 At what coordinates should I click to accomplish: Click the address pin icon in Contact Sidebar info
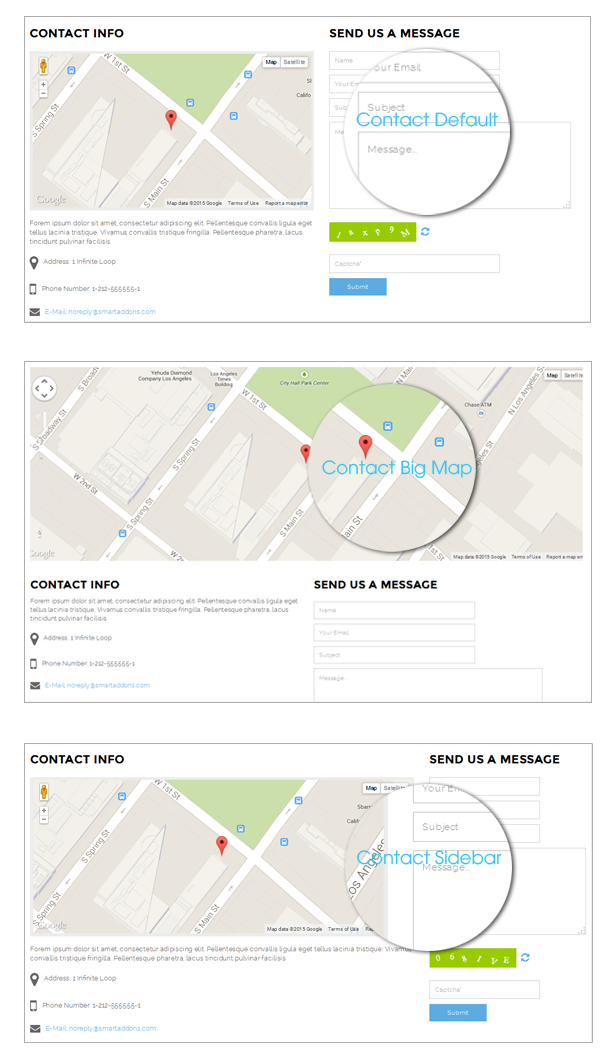[x=34, y=979]
